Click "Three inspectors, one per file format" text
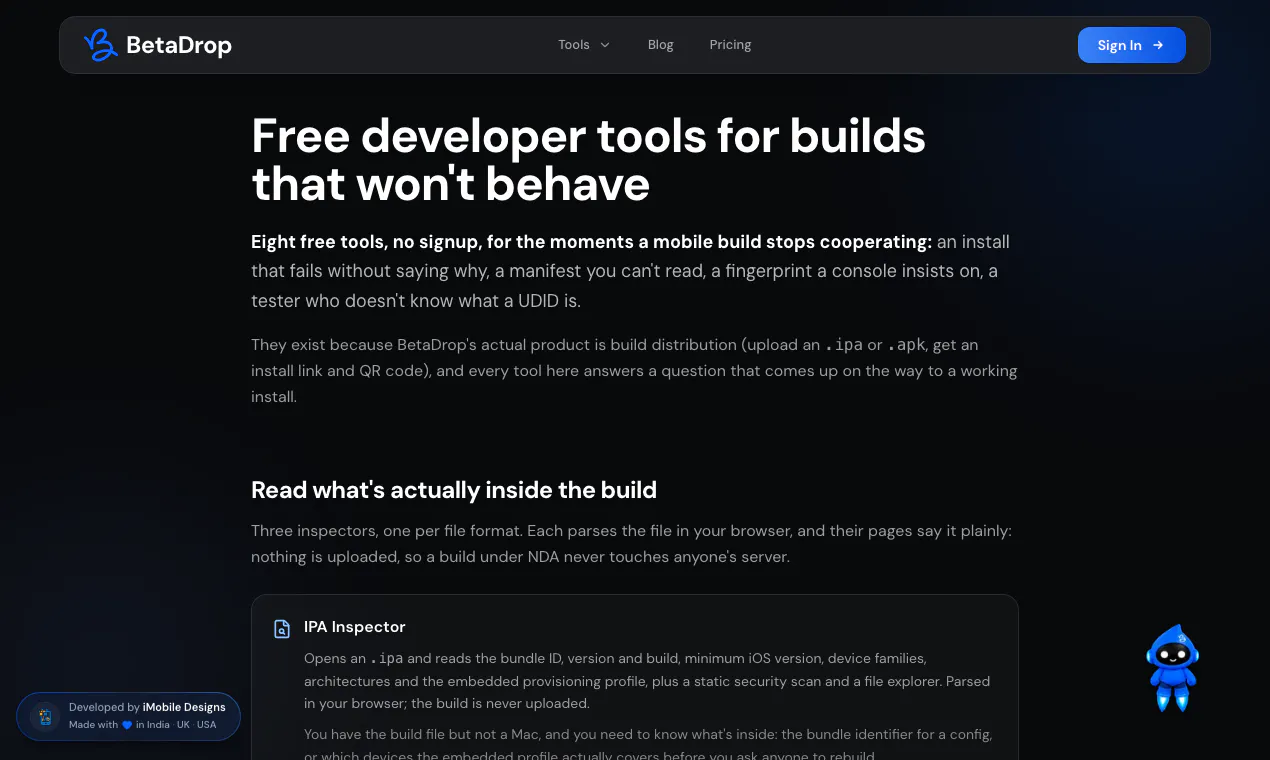 click(x=386, y=531)
